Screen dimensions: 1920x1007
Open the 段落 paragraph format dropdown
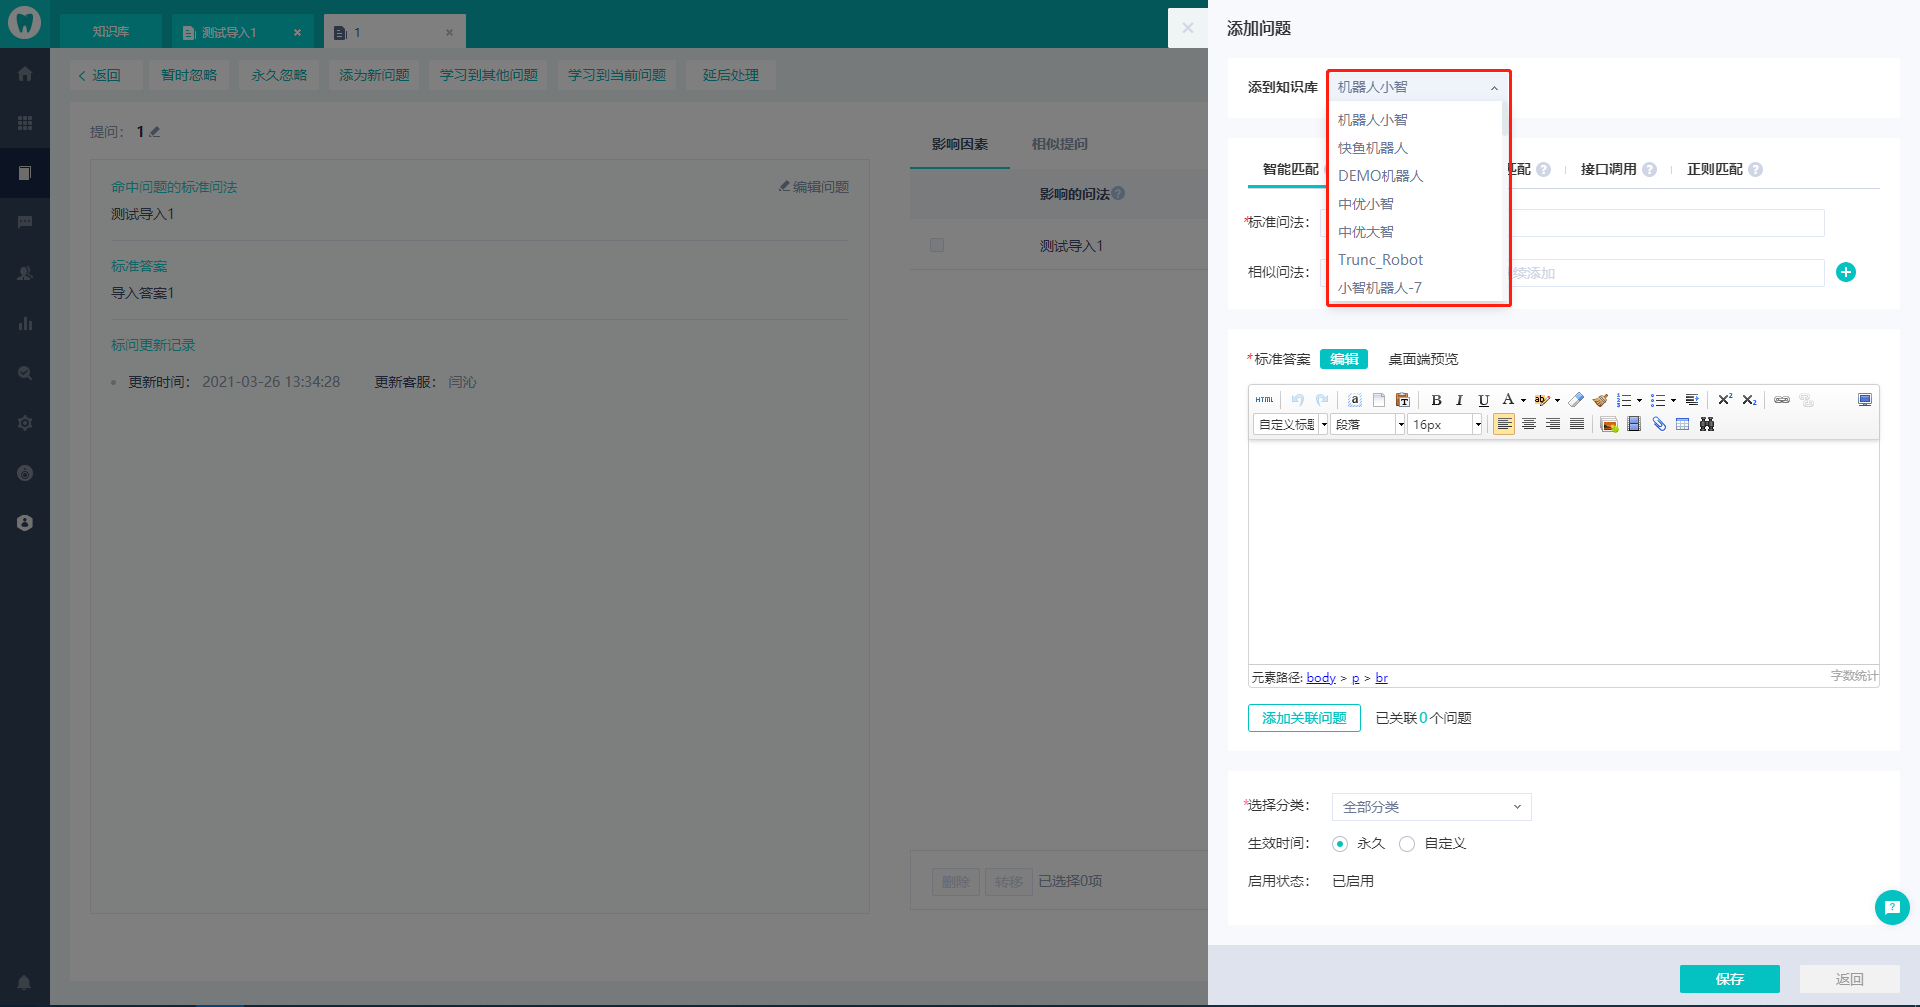point(1368,425)
